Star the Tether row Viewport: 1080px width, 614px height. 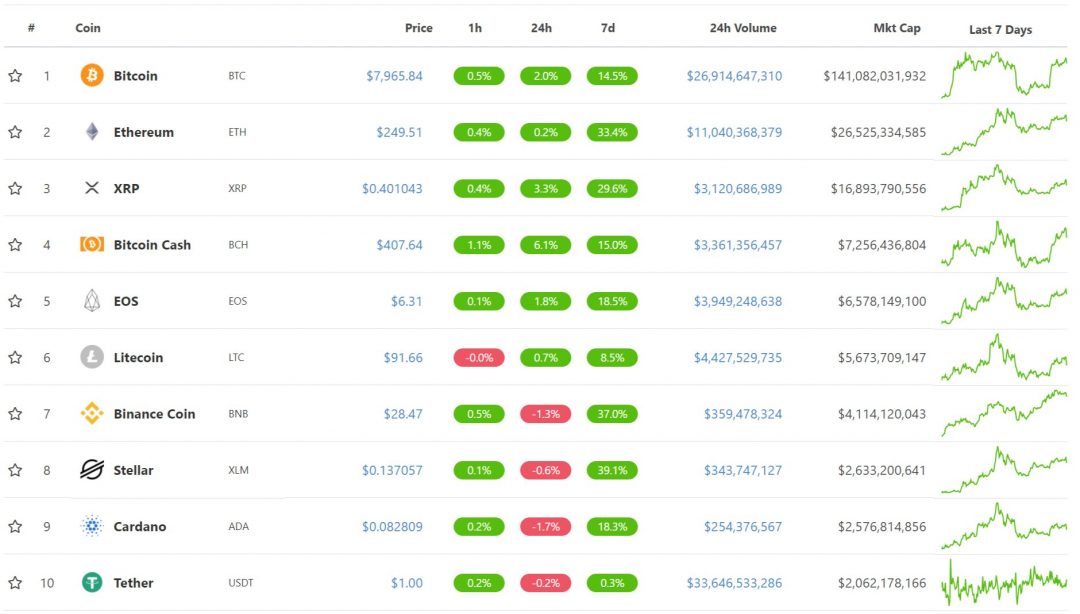coord(15,583)
